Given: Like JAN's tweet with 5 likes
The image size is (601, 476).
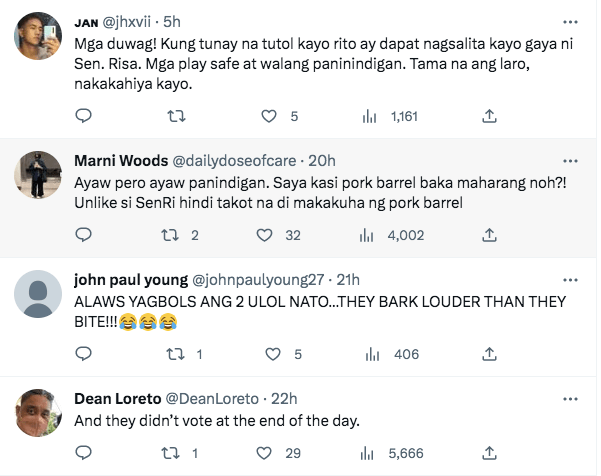Looking at the screenshot, I should tap(268, 117).
